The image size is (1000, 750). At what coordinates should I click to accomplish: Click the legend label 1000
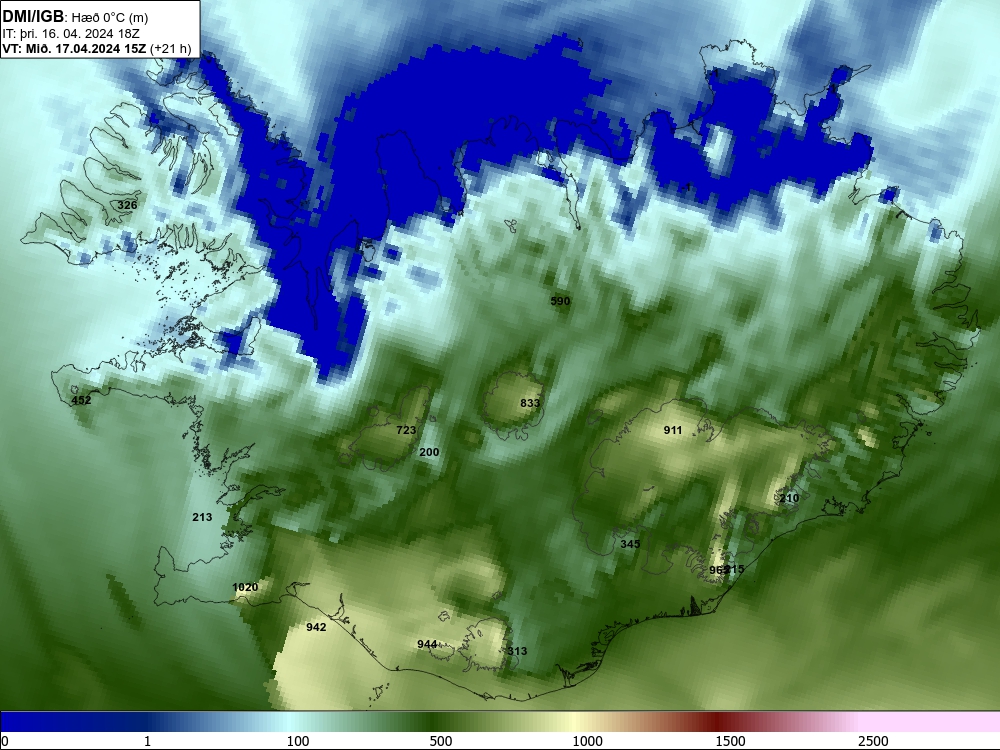pyautogui.click(x=587, y=741)
